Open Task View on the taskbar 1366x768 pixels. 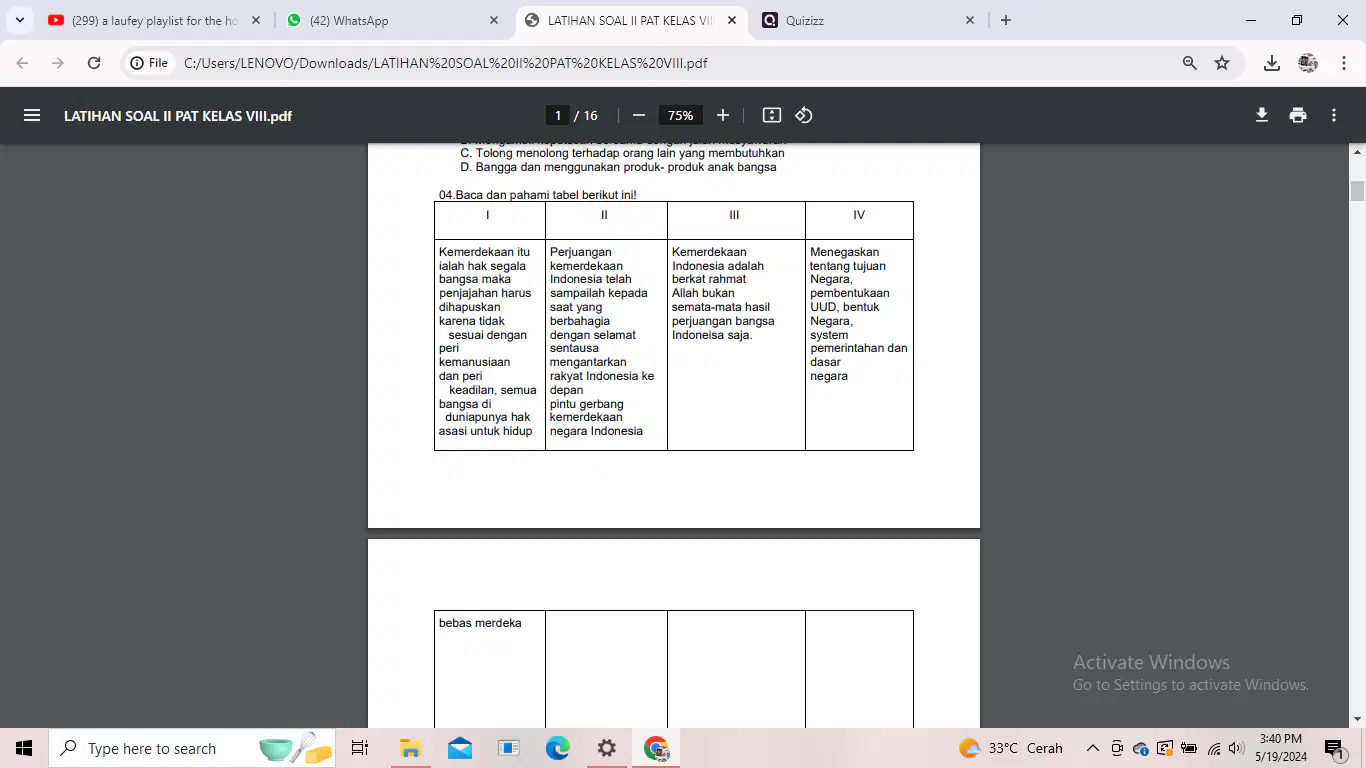click(360, 748)
